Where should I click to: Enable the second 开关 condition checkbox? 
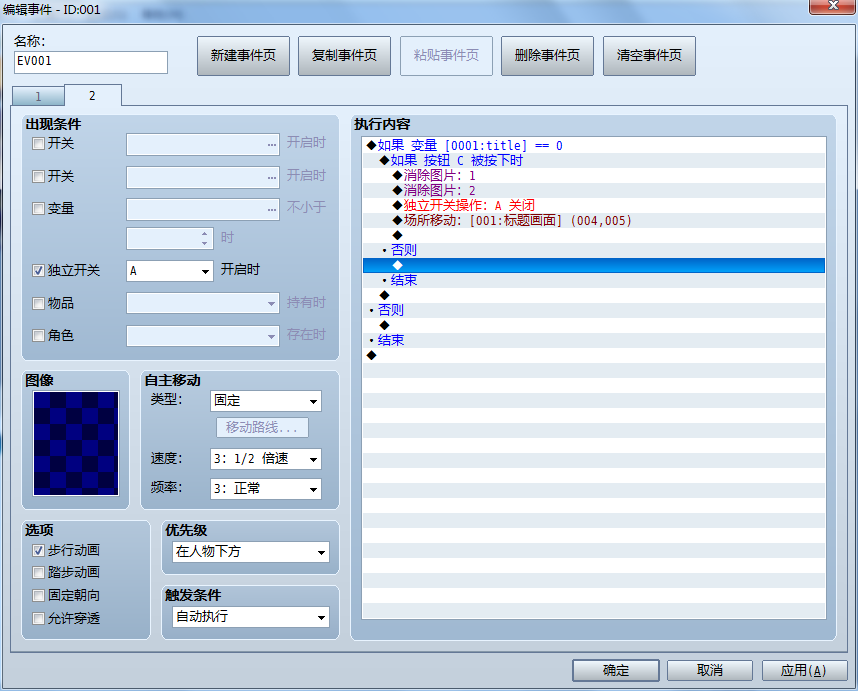point(38,176)
